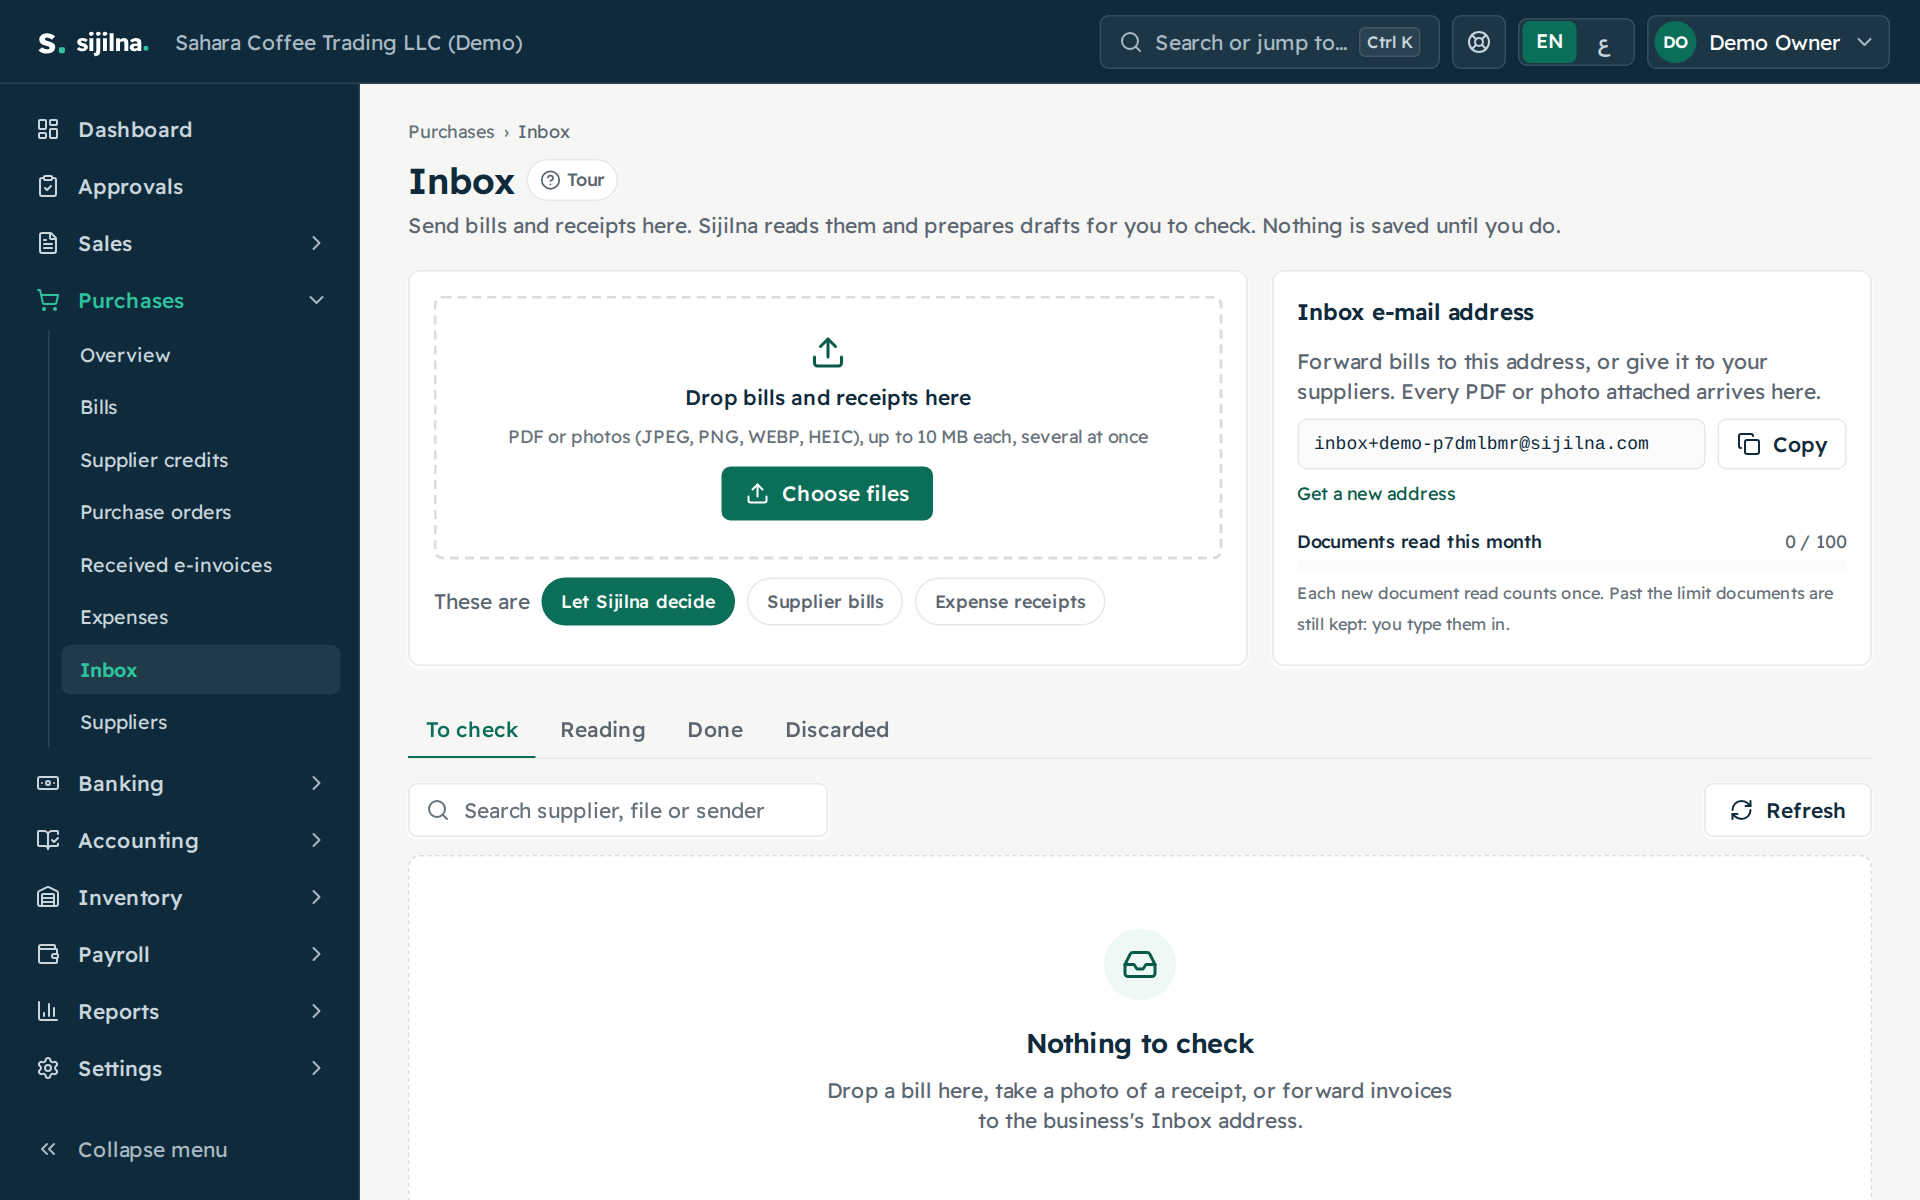
Task: Collapse the Purchases submenu chevron
Action: click(x=316, y=300)
